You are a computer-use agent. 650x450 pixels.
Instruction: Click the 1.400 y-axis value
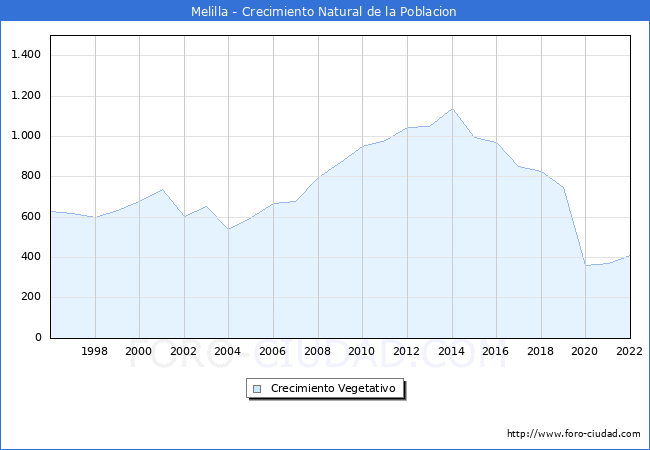click(26, 55)
